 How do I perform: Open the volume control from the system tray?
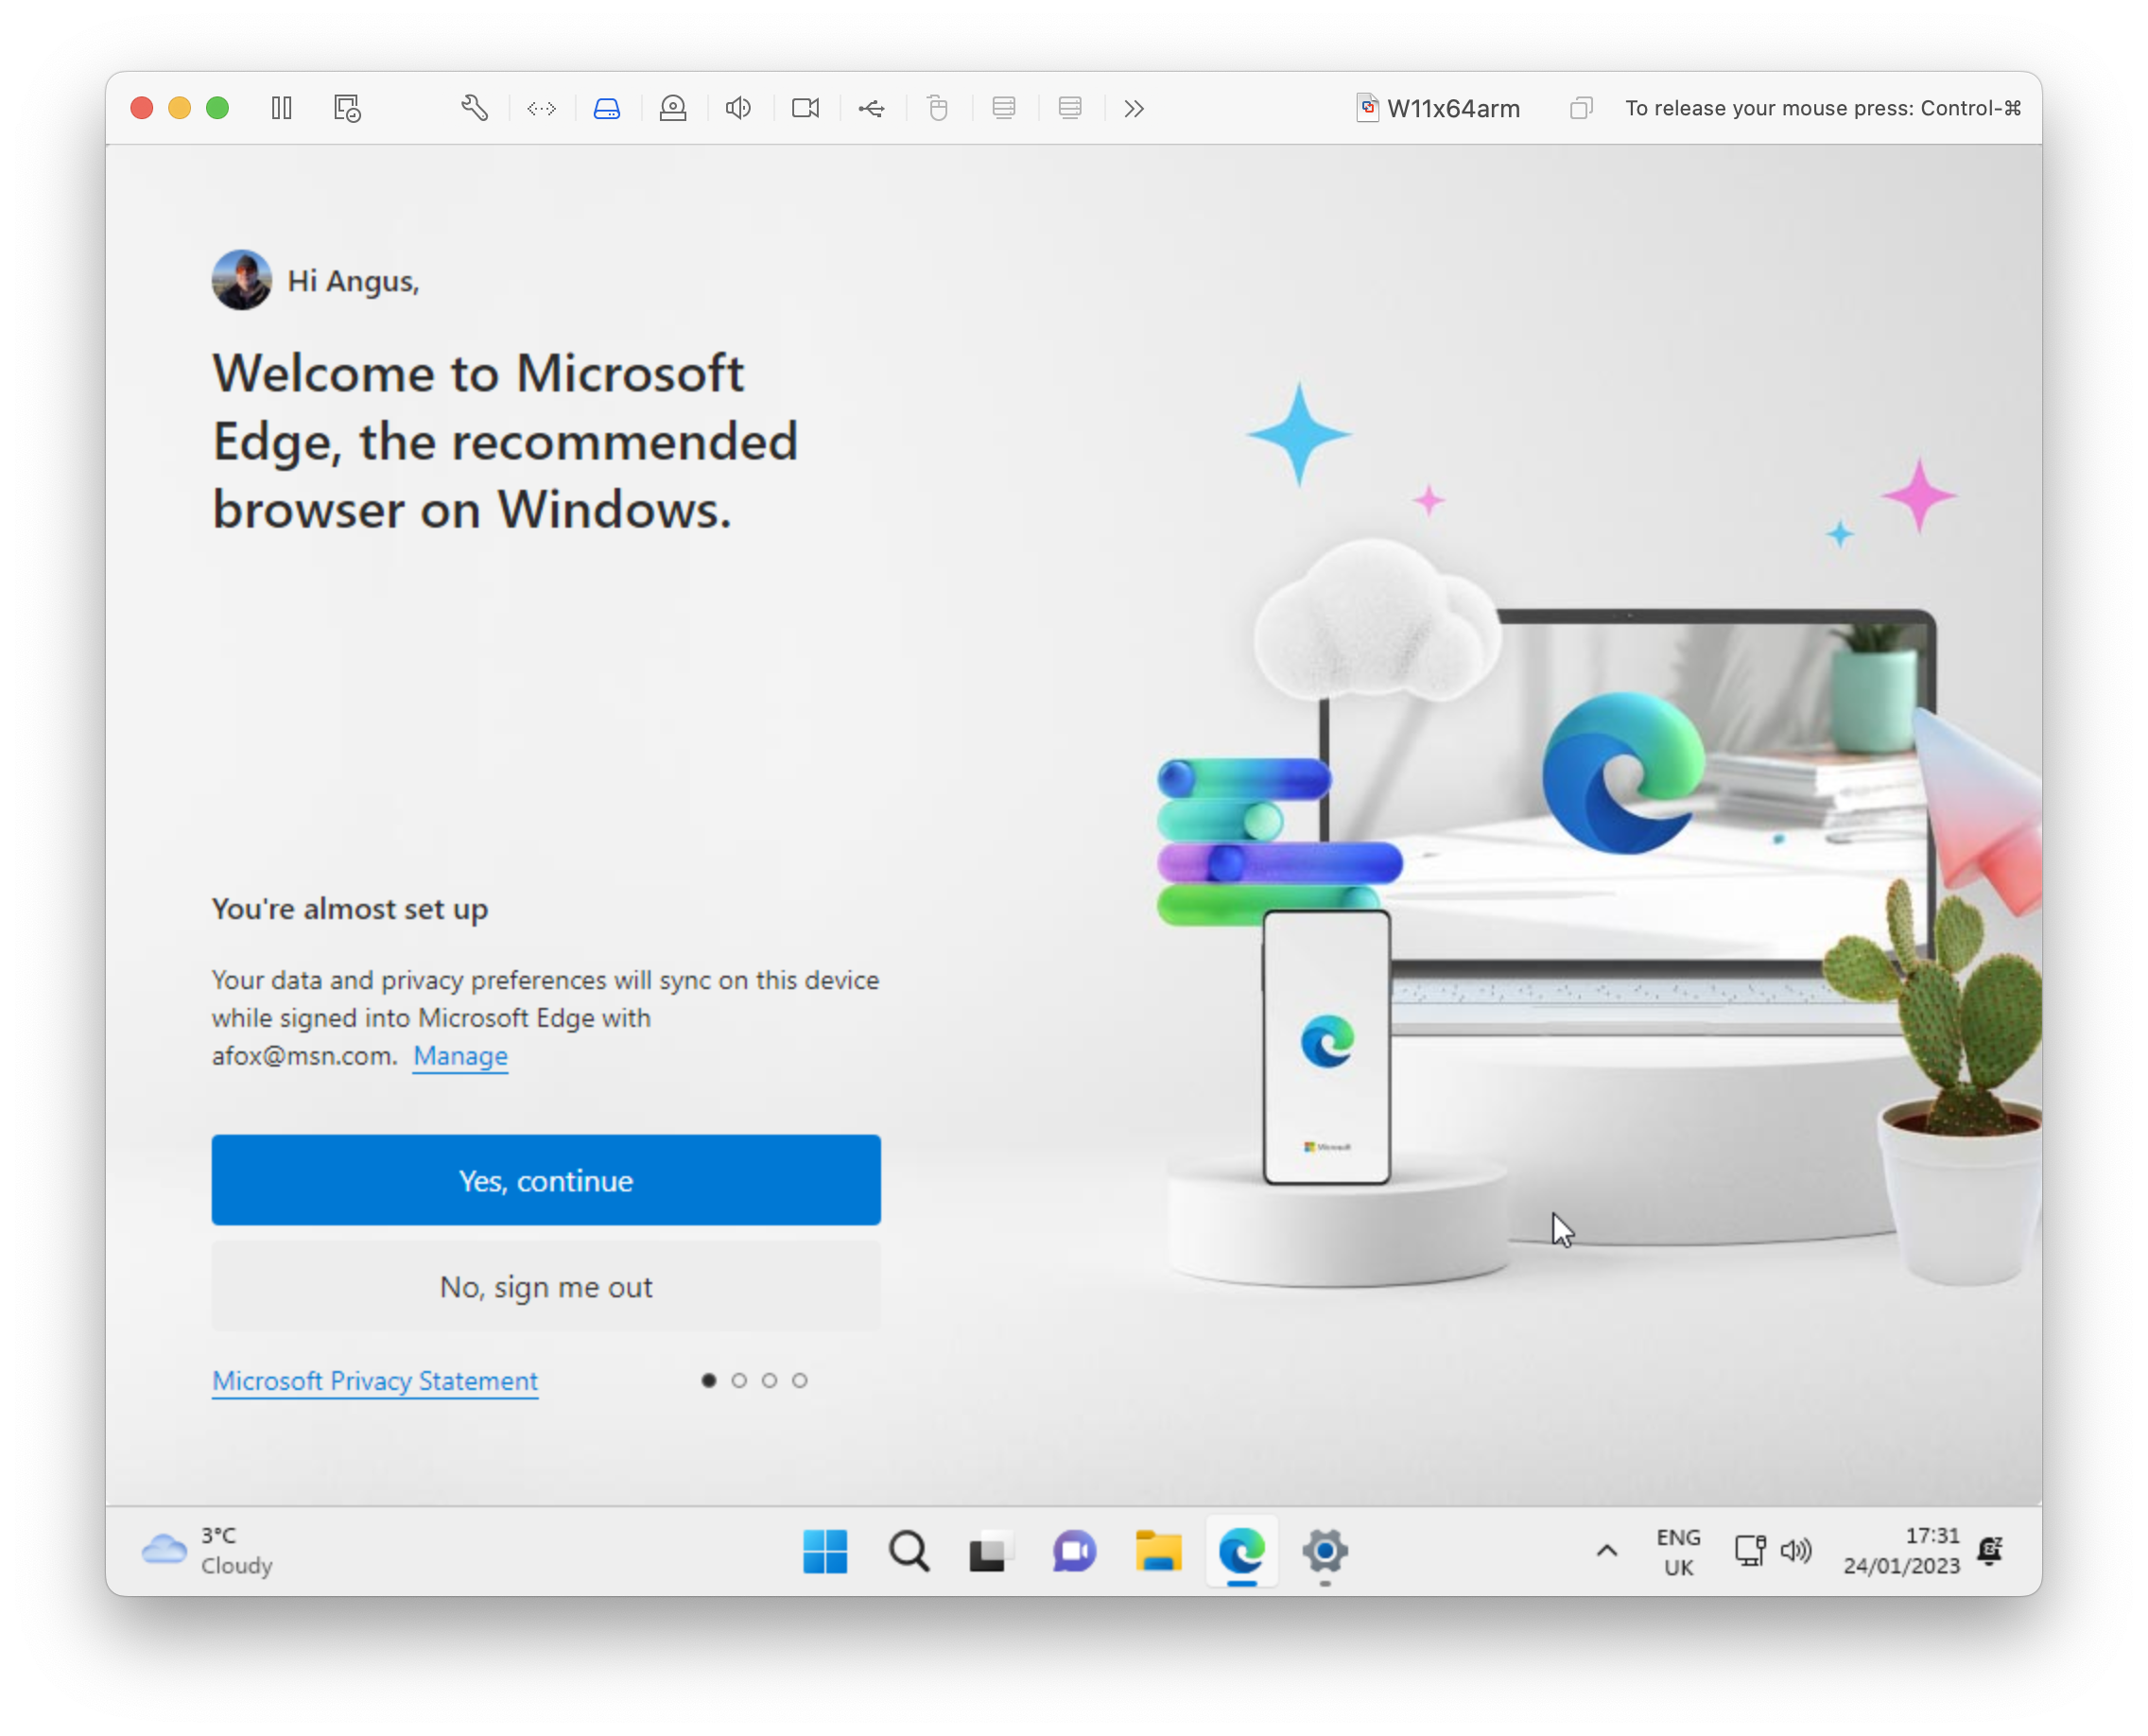coord(1797,1551)
